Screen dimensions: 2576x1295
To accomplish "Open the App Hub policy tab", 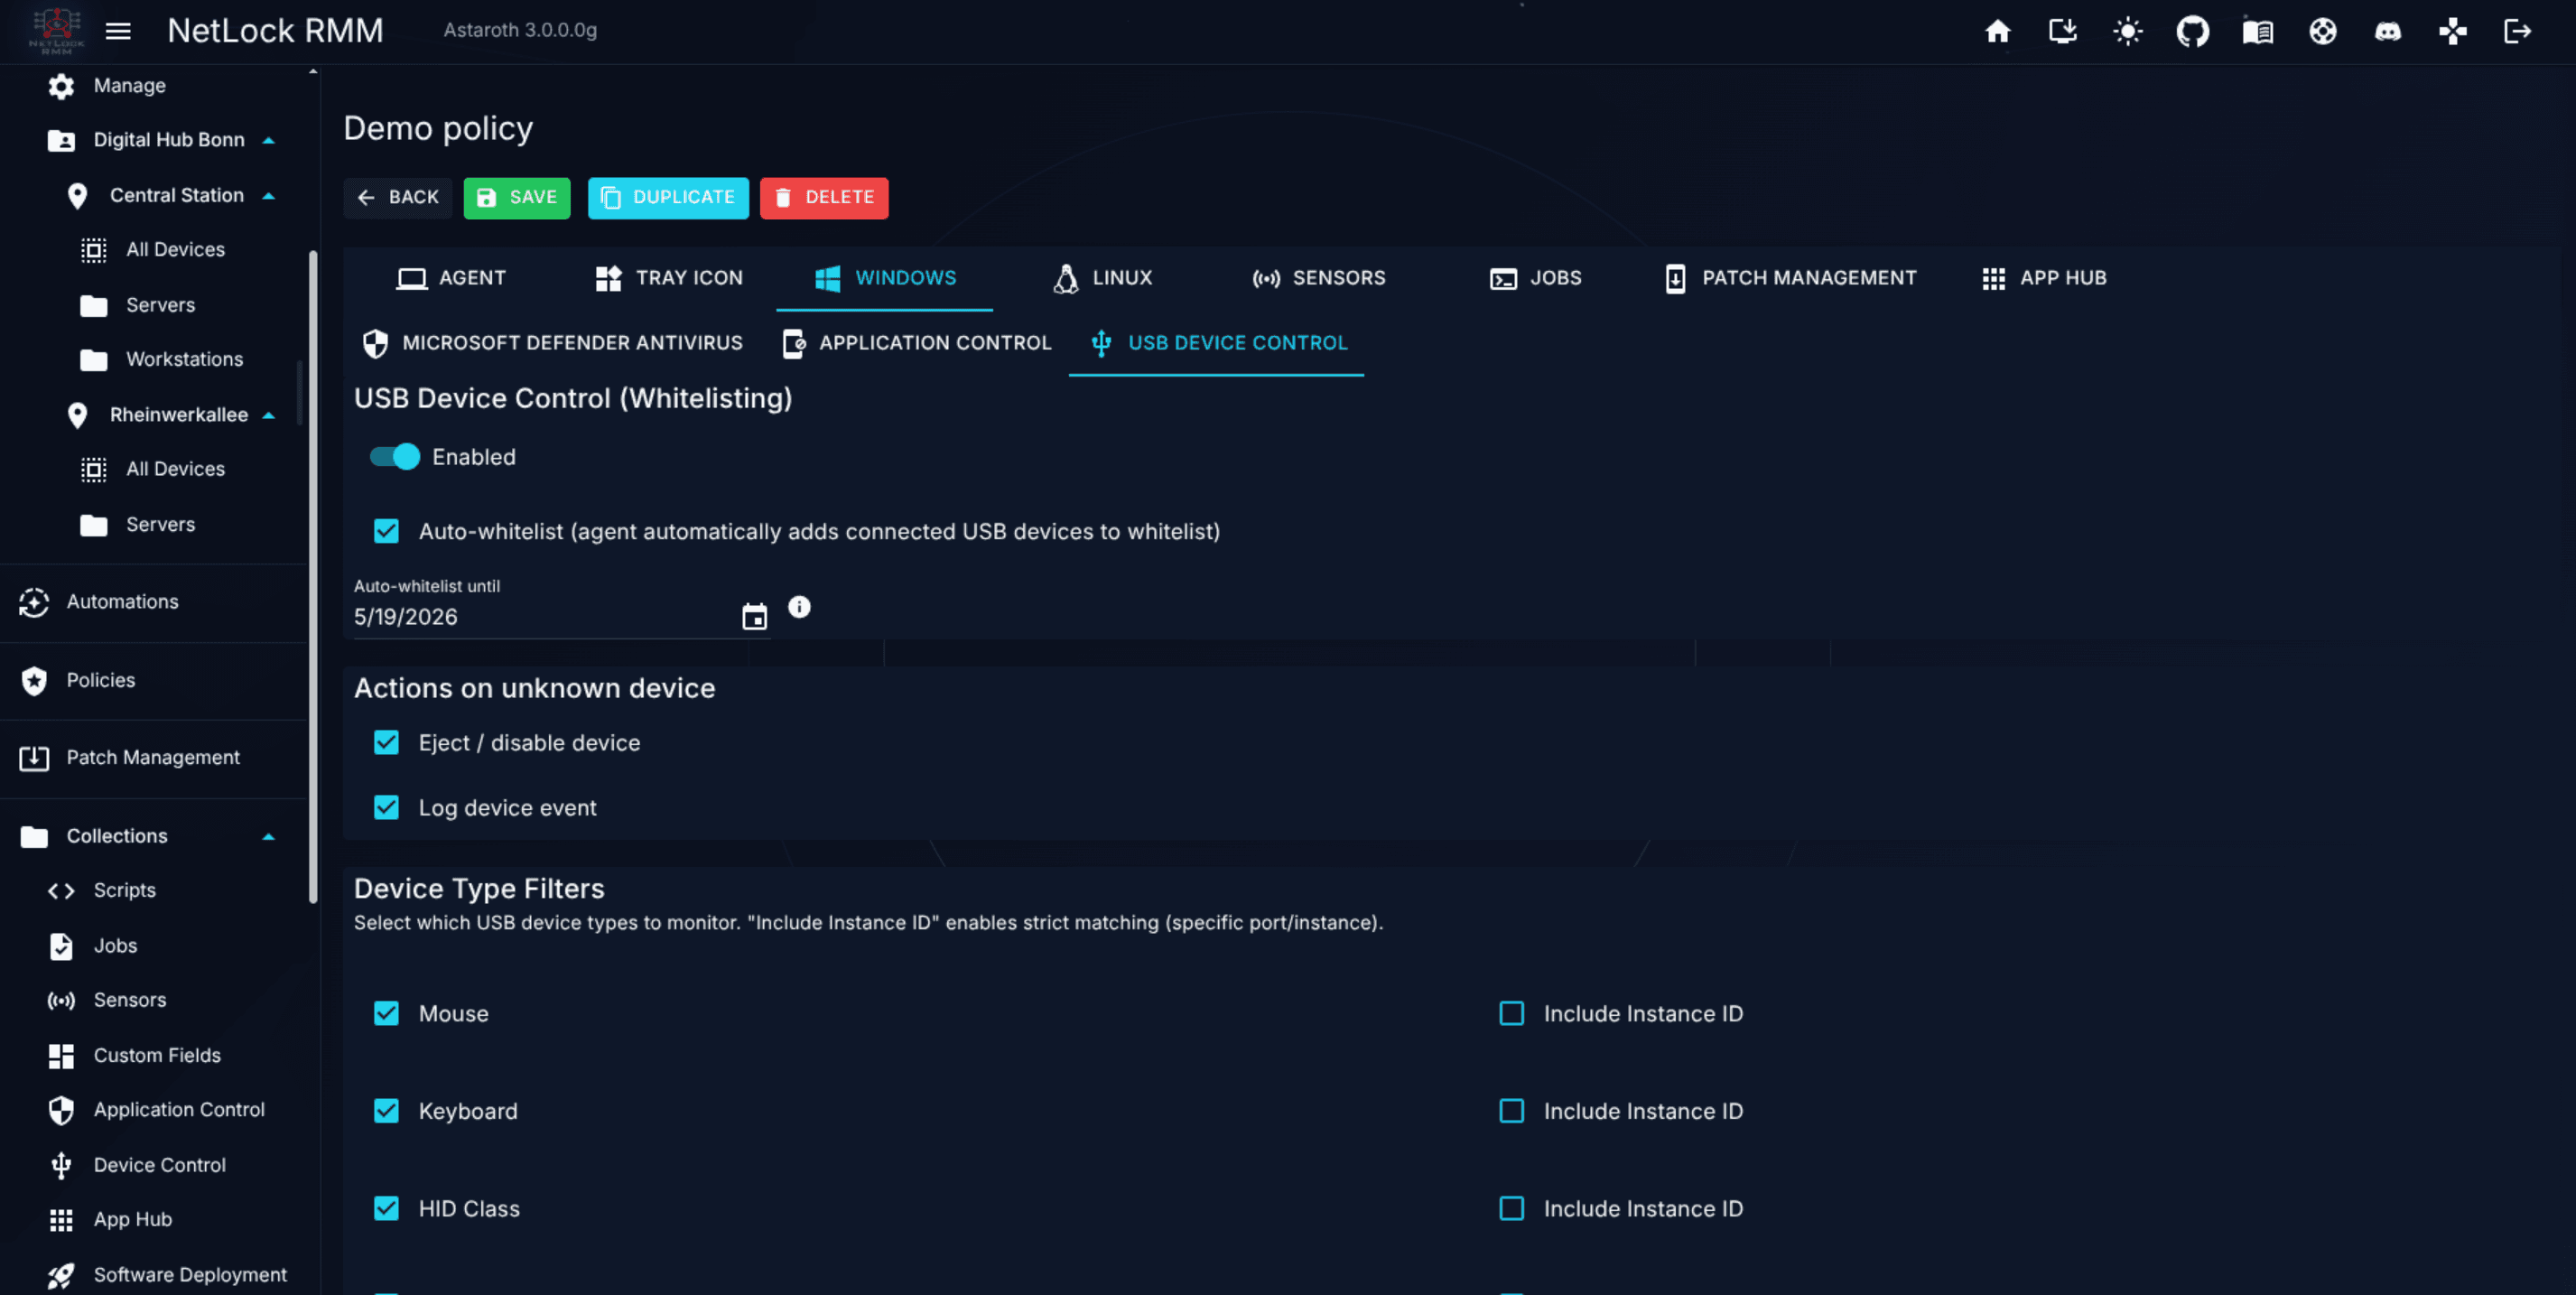I will pos(2044,278).
